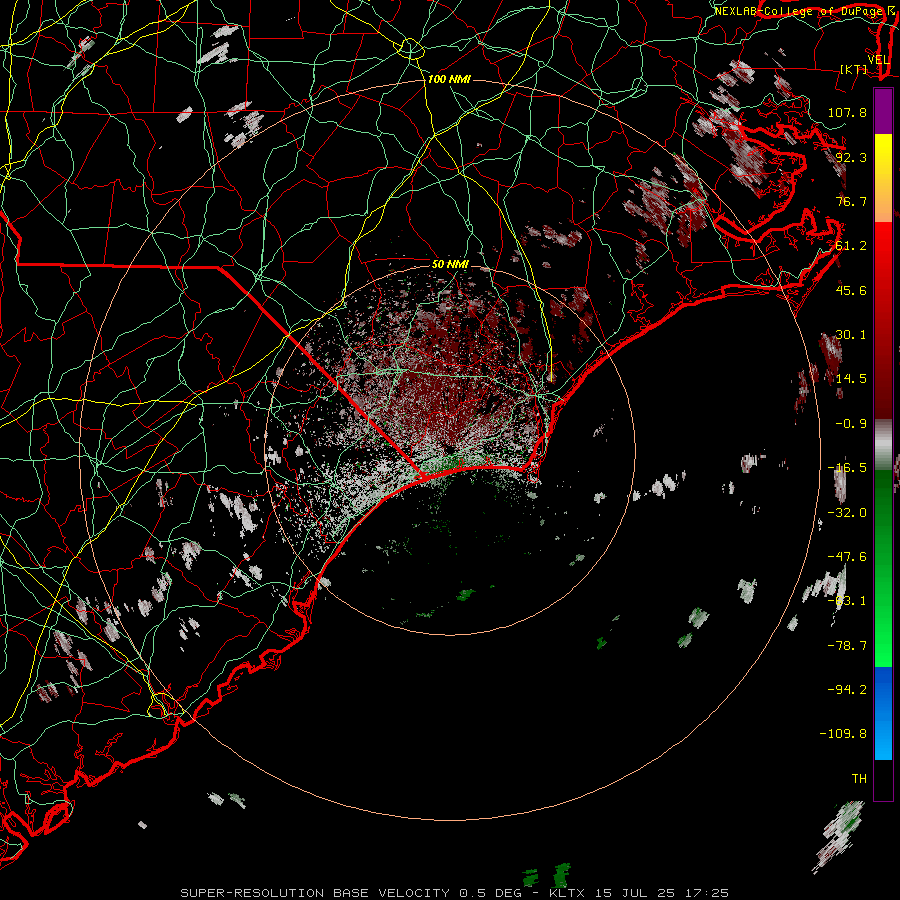
Task: Click the 50 NMI range ring label
Action: (x=450, y=264)
